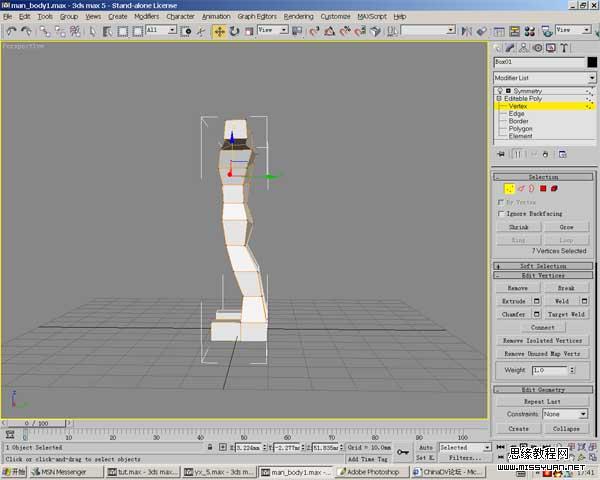Click the Redo arrow icon
Screen dimensions: 600x480
pyautogui.click(x=26, y=31)
